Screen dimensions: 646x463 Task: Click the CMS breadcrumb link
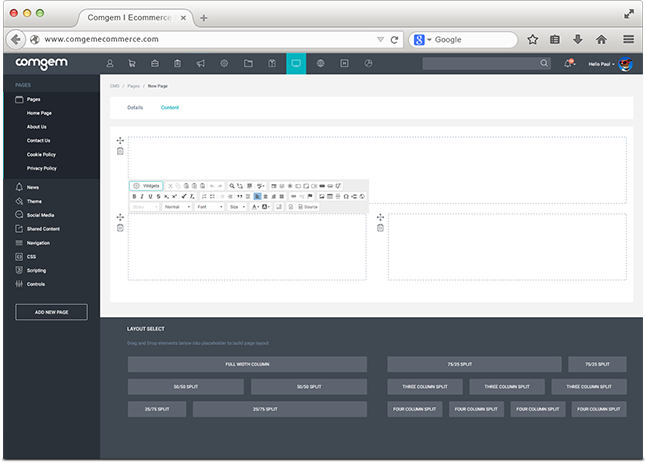[x=115, y=86]
